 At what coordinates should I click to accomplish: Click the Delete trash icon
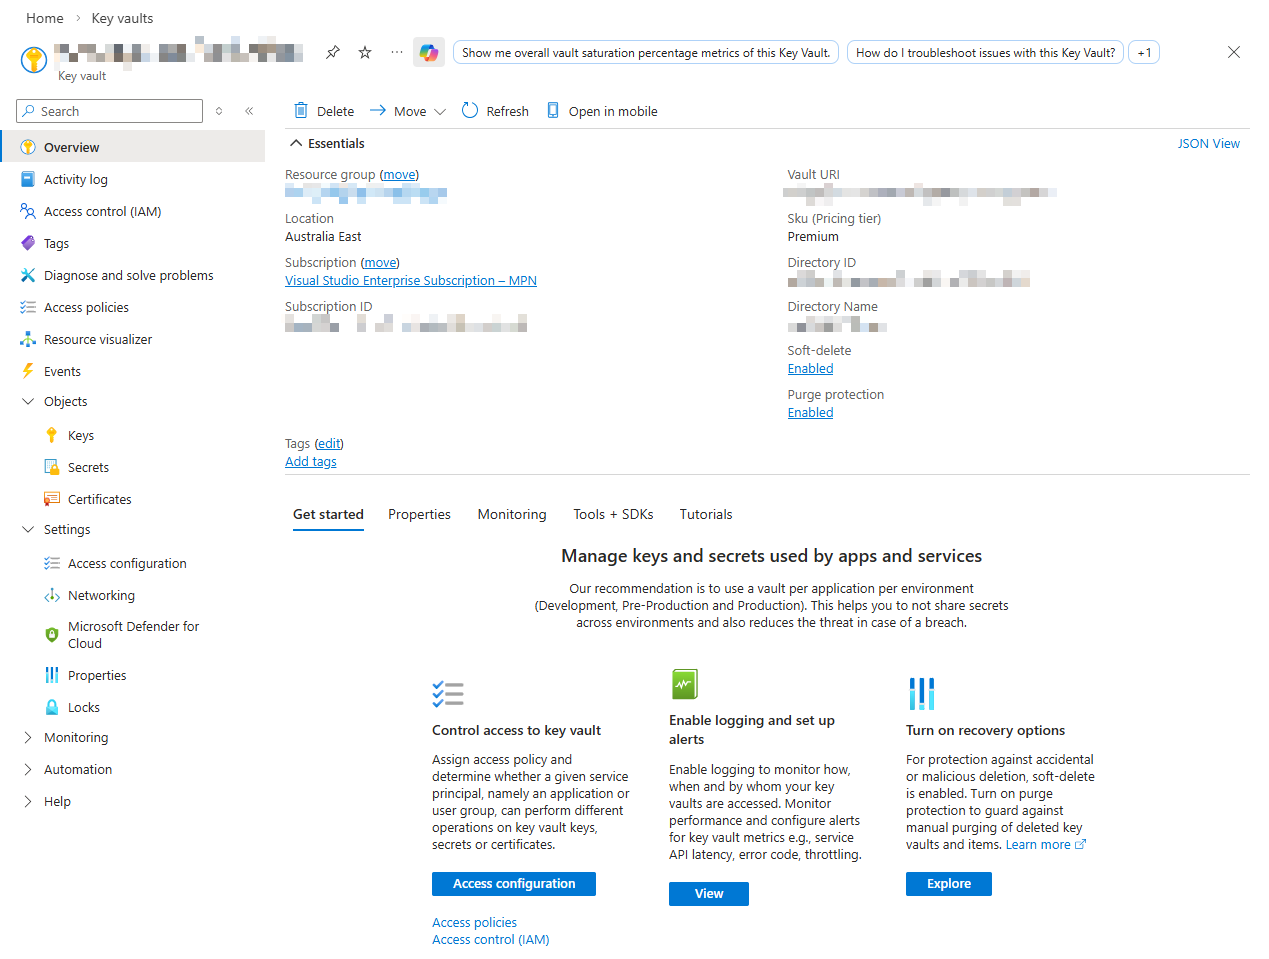point(301,111)
